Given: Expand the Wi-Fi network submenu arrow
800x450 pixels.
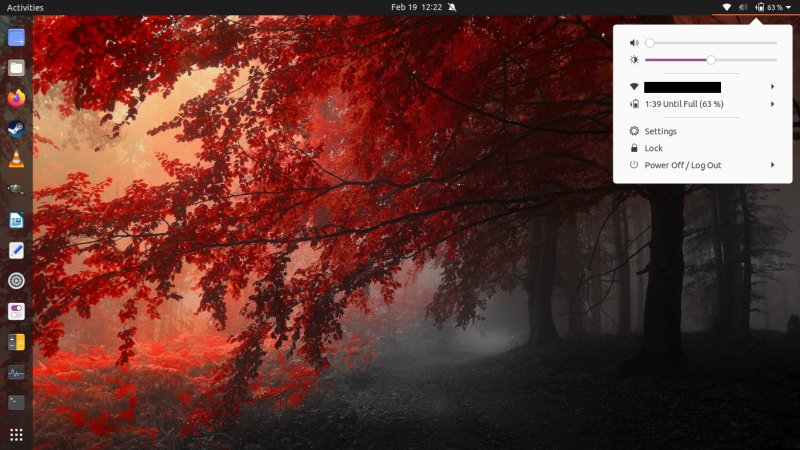Looking at the screenshot, I should click(x=772, y=87).
